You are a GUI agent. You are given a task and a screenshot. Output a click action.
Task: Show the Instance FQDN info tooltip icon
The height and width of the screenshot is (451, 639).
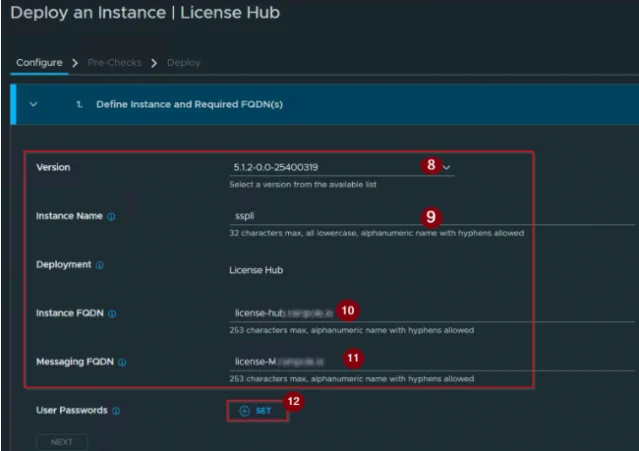pos(112,314)
